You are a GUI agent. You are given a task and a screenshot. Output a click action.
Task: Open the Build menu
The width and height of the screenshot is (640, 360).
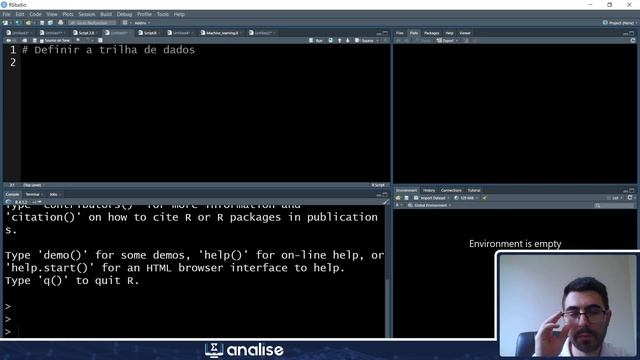point(106,14)
